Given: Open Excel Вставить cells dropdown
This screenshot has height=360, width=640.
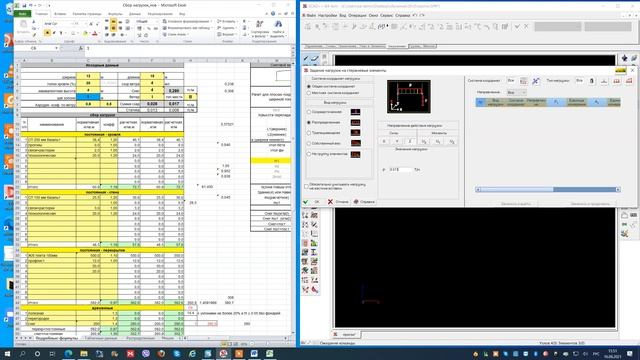Looking at the screenshot, I should (227, 21).
